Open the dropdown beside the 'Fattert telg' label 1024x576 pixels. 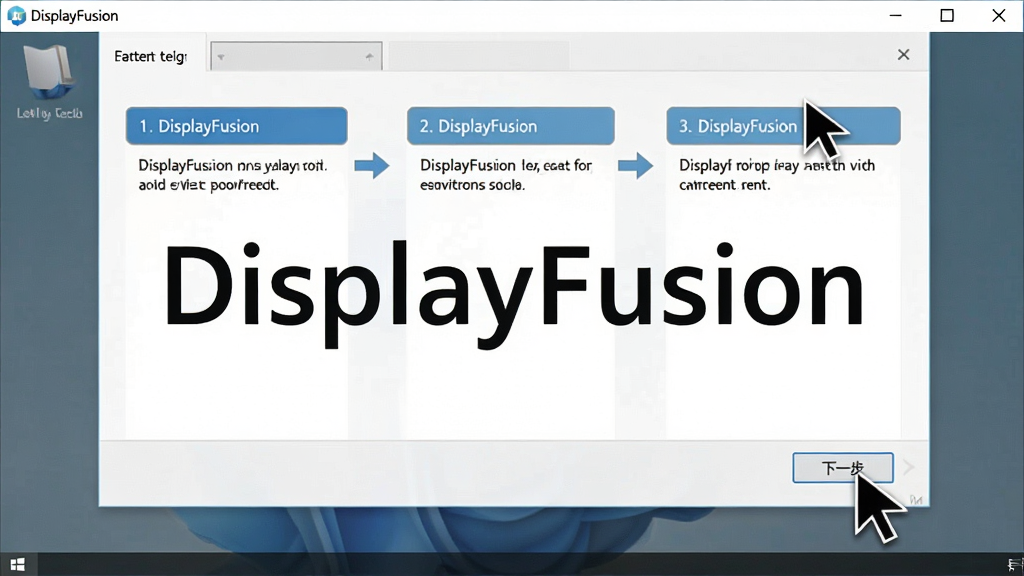click(296, 56)
